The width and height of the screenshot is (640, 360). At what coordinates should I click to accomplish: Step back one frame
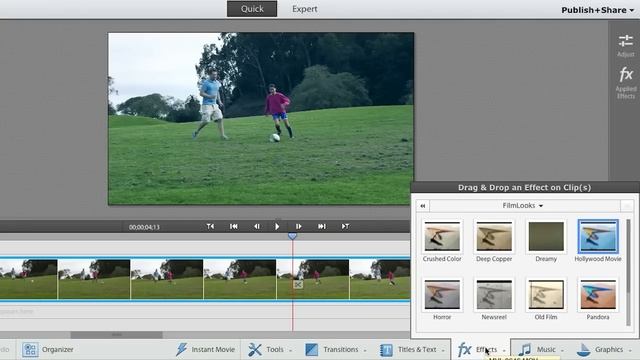pos(257,226)
